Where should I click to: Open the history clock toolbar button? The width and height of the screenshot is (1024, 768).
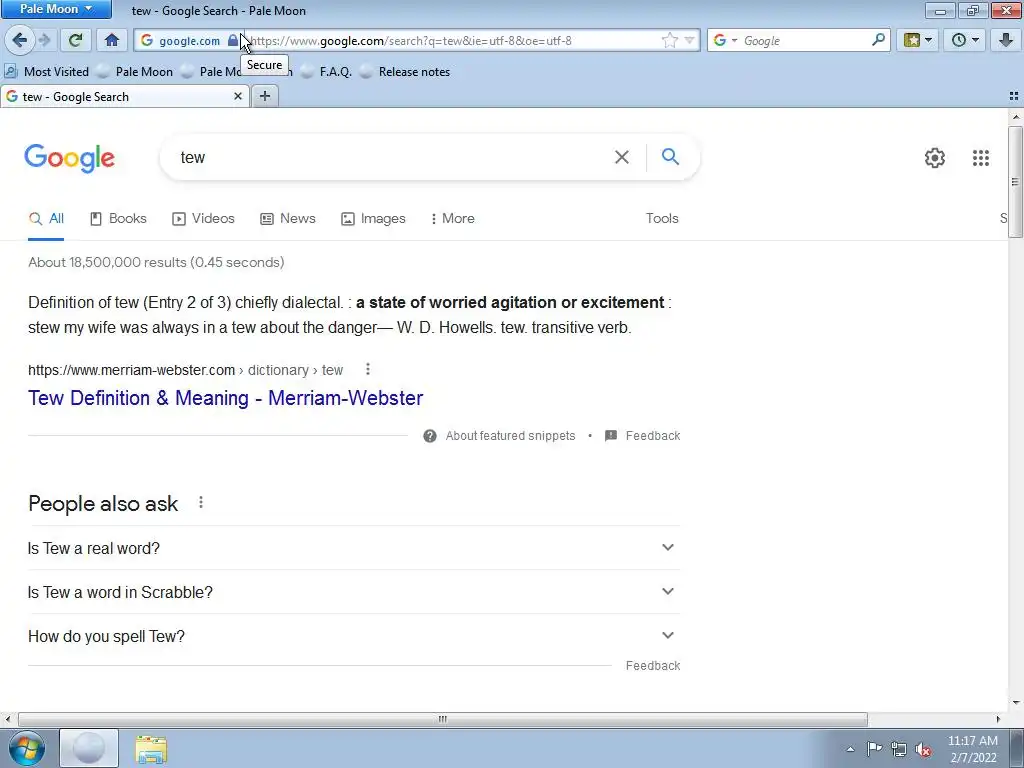tap(964, 40)
